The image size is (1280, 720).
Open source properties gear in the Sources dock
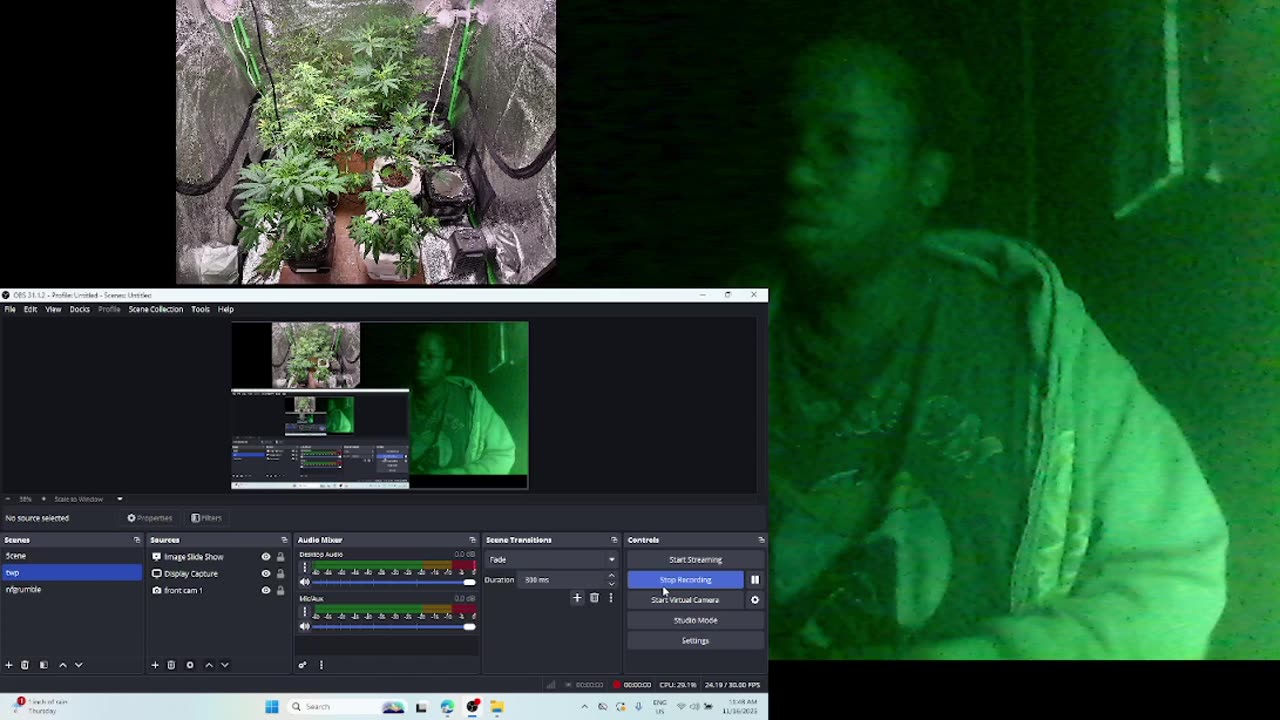pos(190,665)
